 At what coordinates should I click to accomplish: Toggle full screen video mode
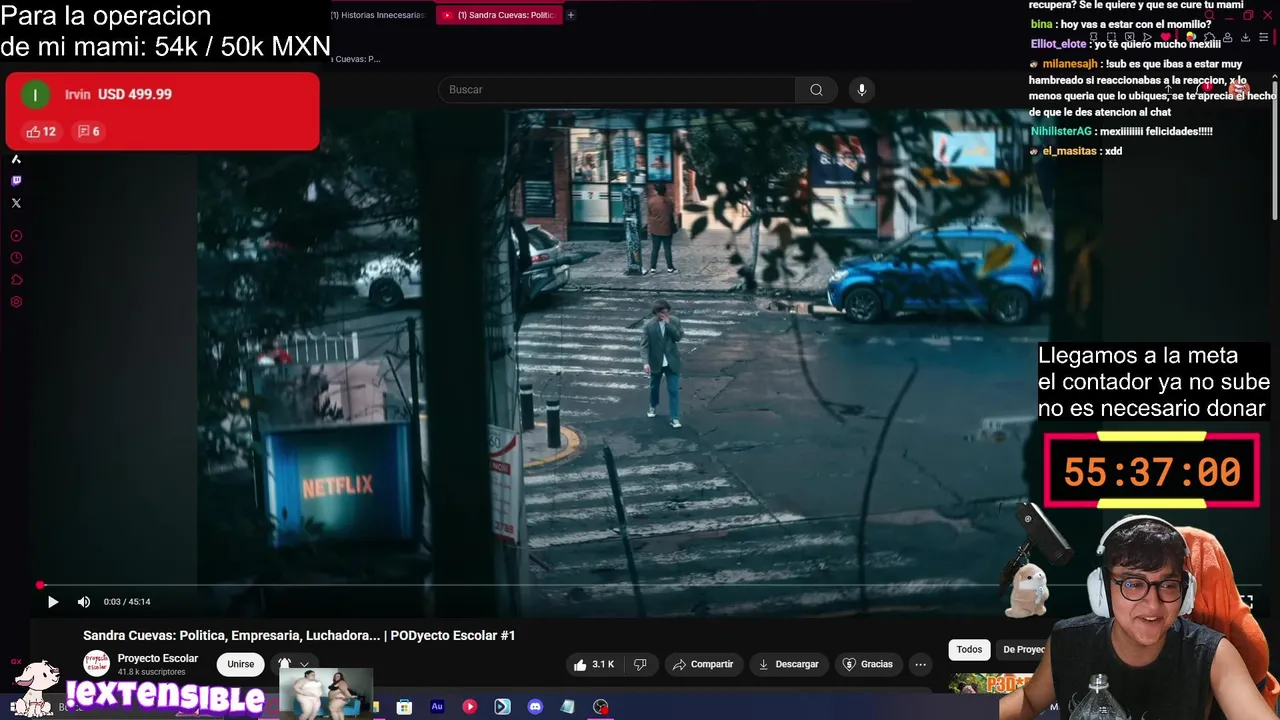pos(1246,602)
